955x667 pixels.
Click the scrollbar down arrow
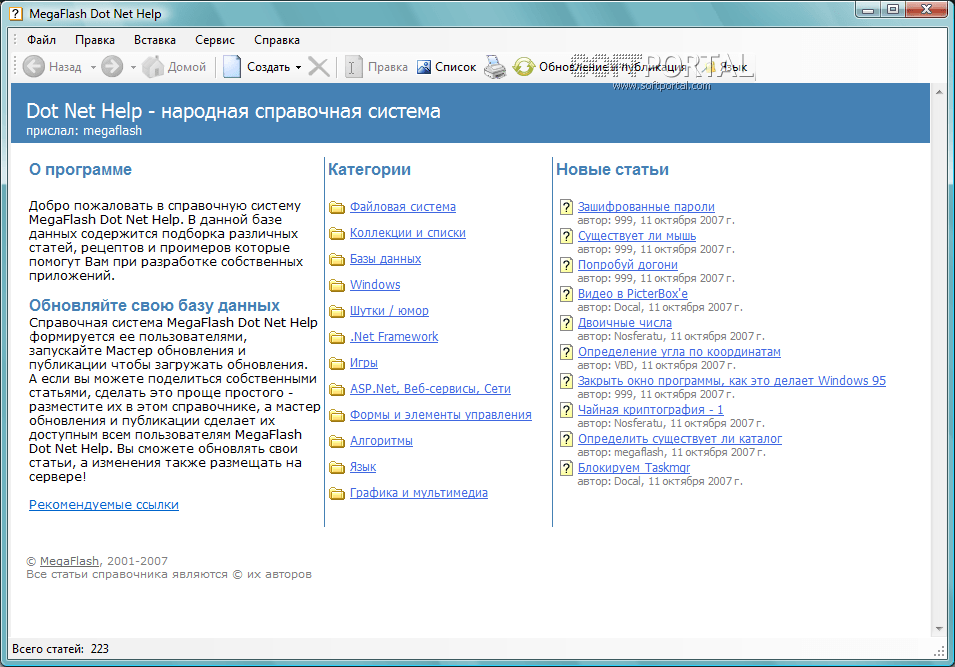point(938,629)
